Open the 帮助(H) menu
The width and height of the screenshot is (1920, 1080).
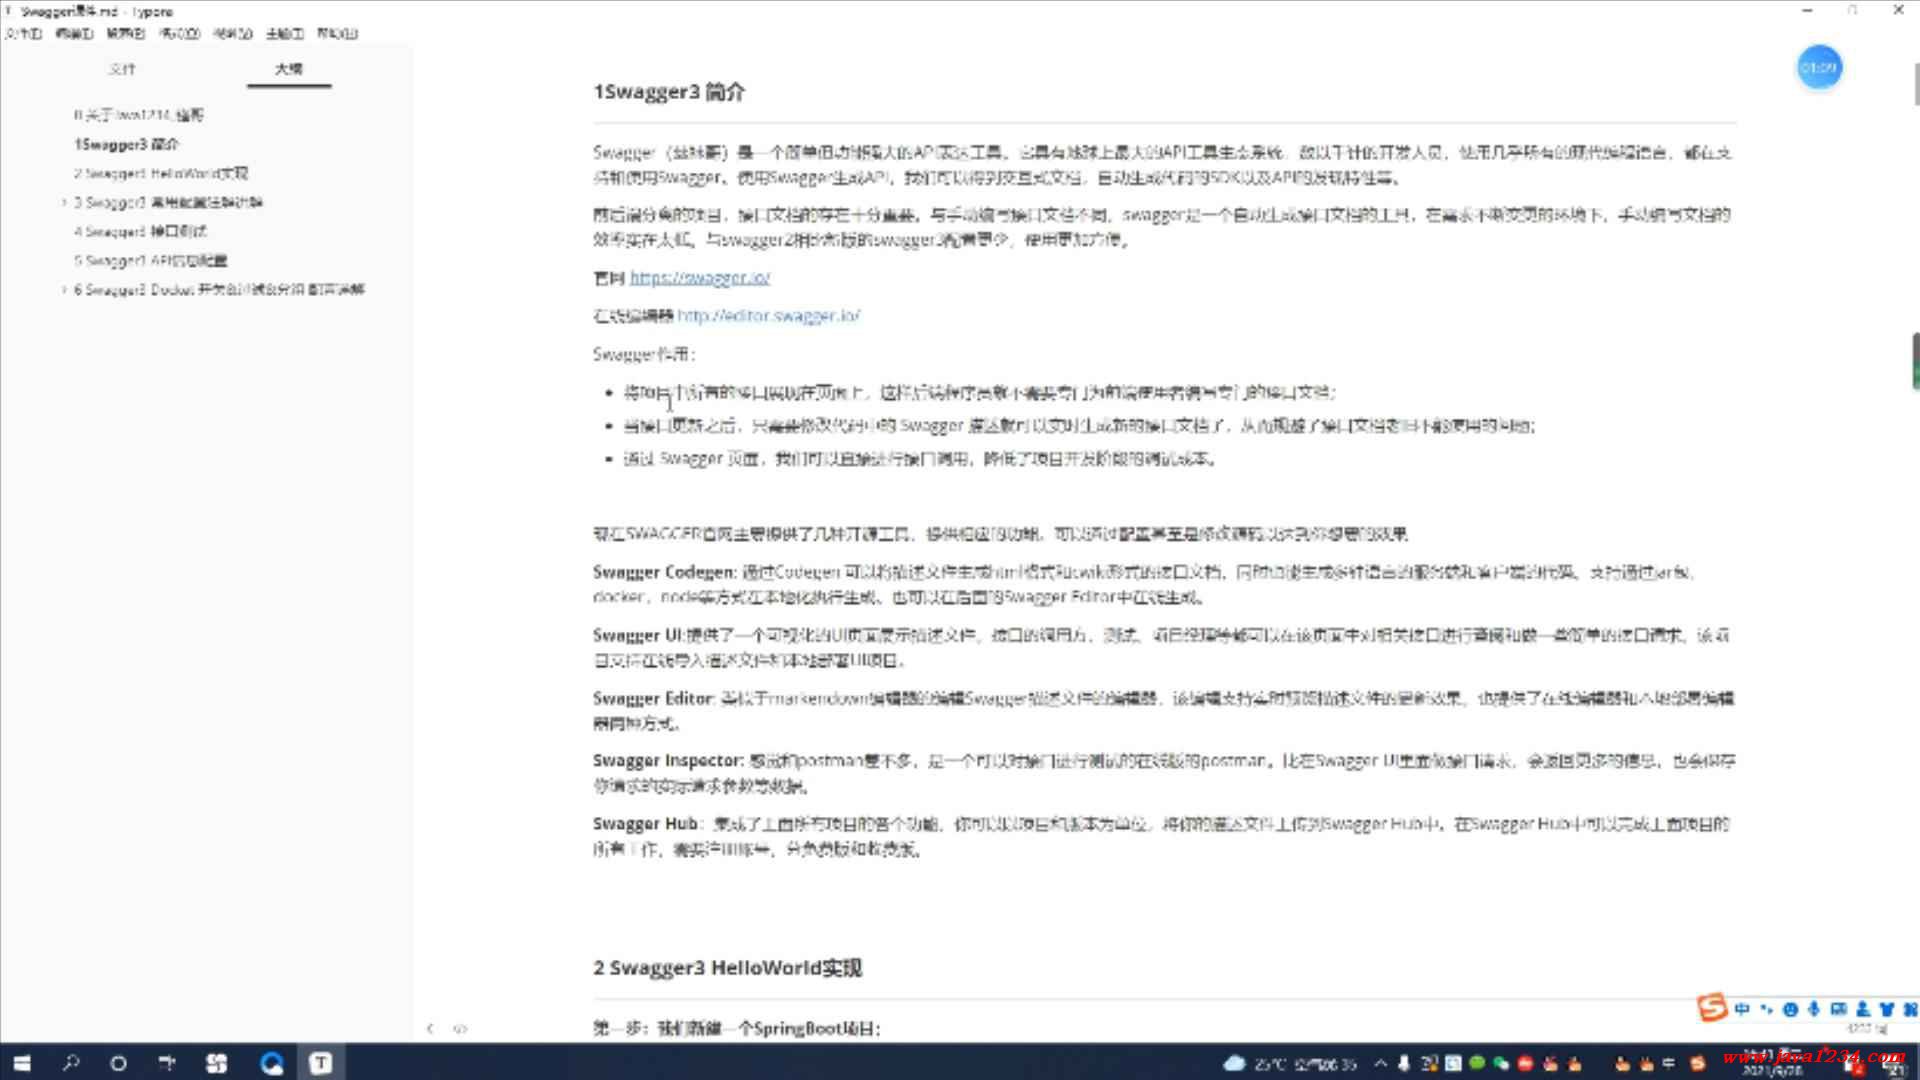(x=337, y=33)
